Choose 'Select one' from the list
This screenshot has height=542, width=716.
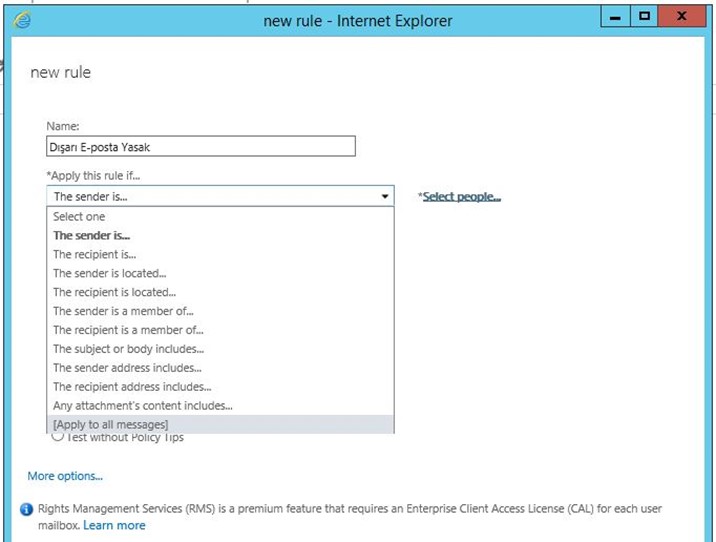coord(220,216)
